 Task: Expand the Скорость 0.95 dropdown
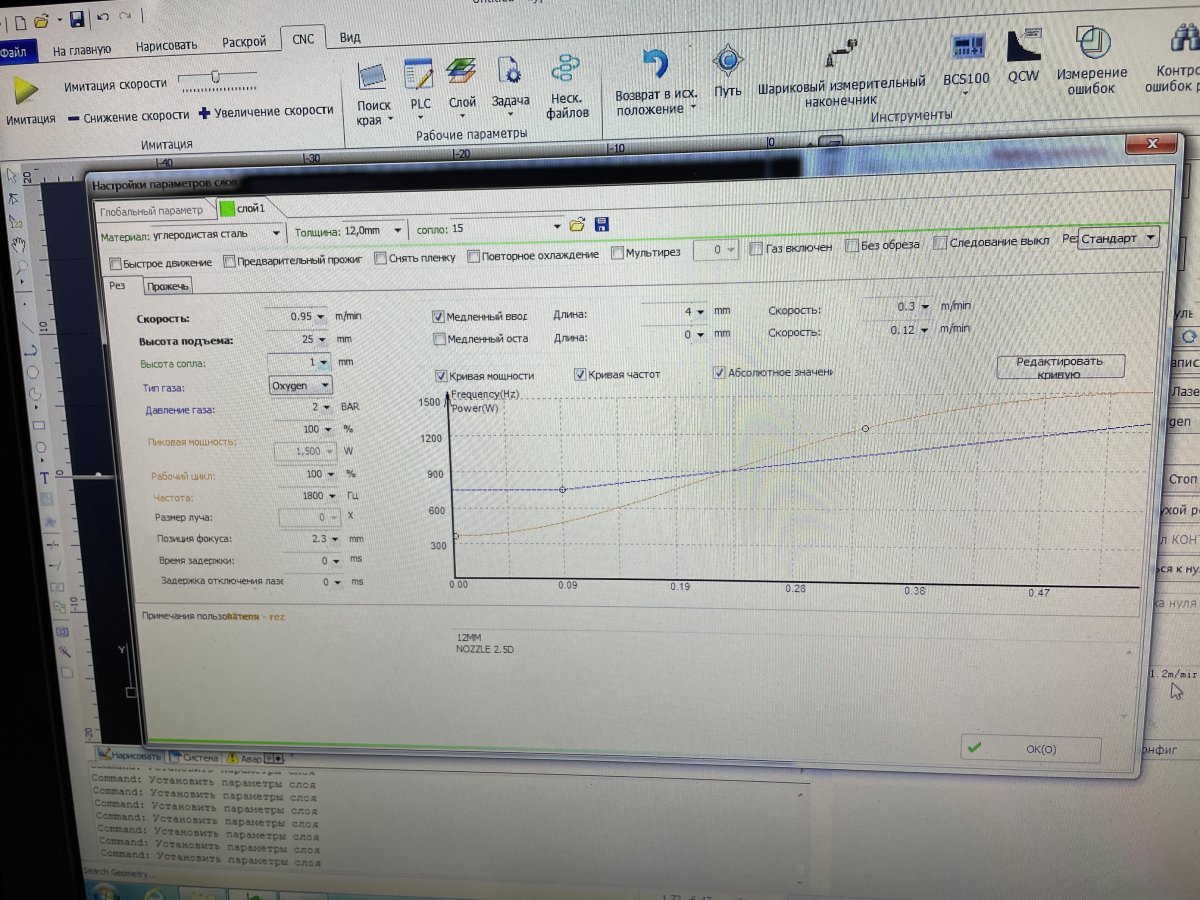321,317
